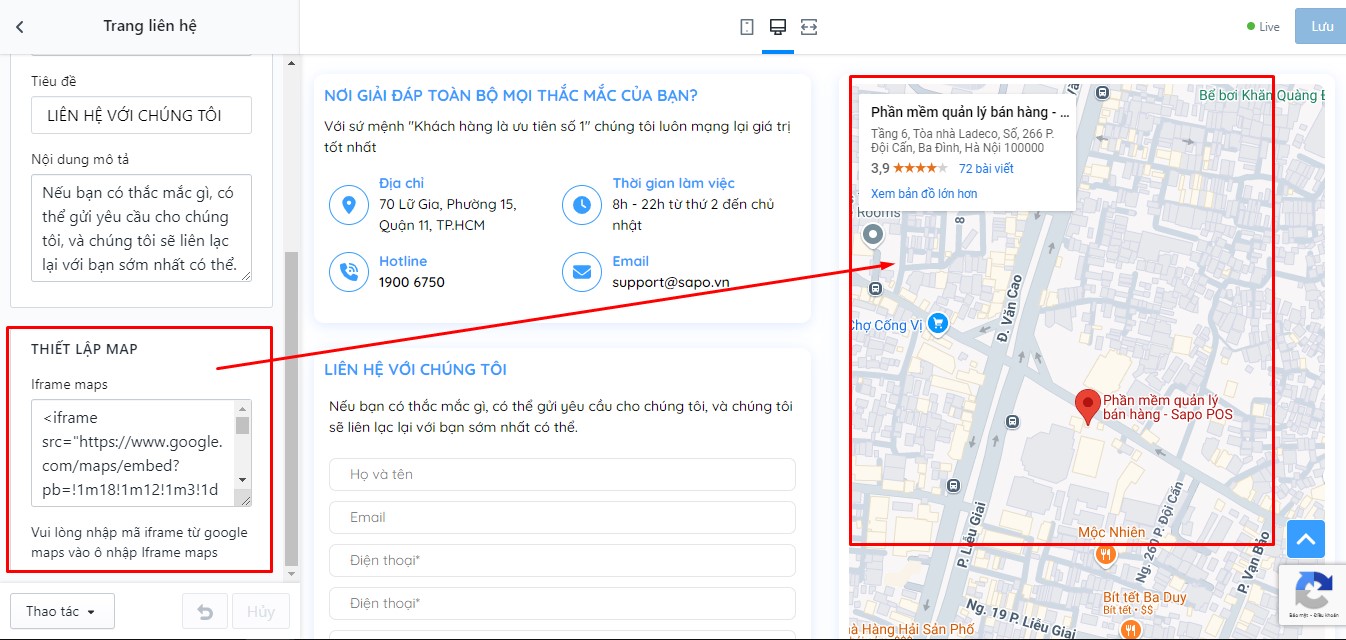Image resolution: width=1346 pixels, height=640 pixels.
Task: Click the 70 Lữ Gia address text
Action: [x=447, y=215]
